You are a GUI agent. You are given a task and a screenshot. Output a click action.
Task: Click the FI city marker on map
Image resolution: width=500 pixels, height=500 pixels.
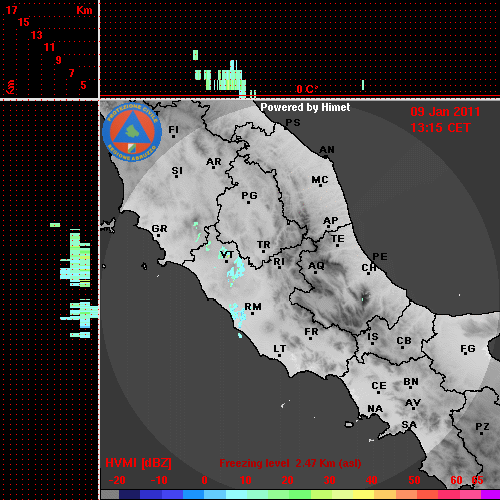coord(173,136)
